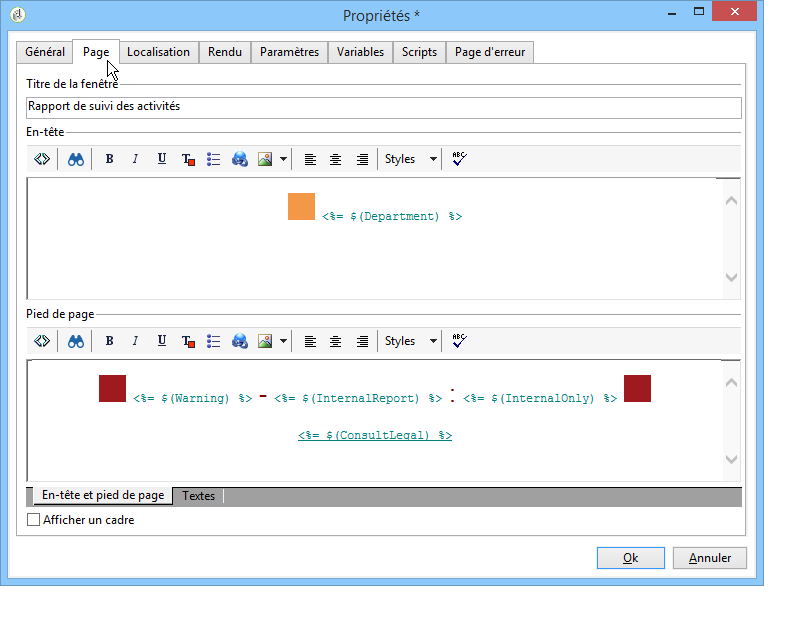Click the down scroll arrow in En-tête editor

pos(731,277)
